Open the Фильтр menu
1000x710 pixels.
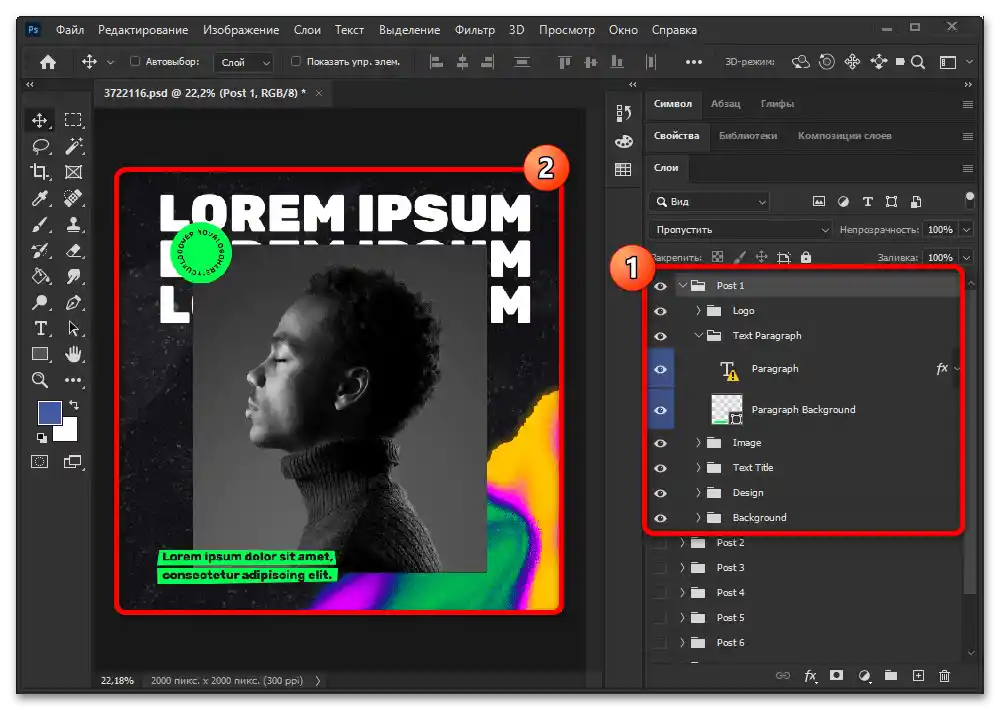click(x=474, y=30)
